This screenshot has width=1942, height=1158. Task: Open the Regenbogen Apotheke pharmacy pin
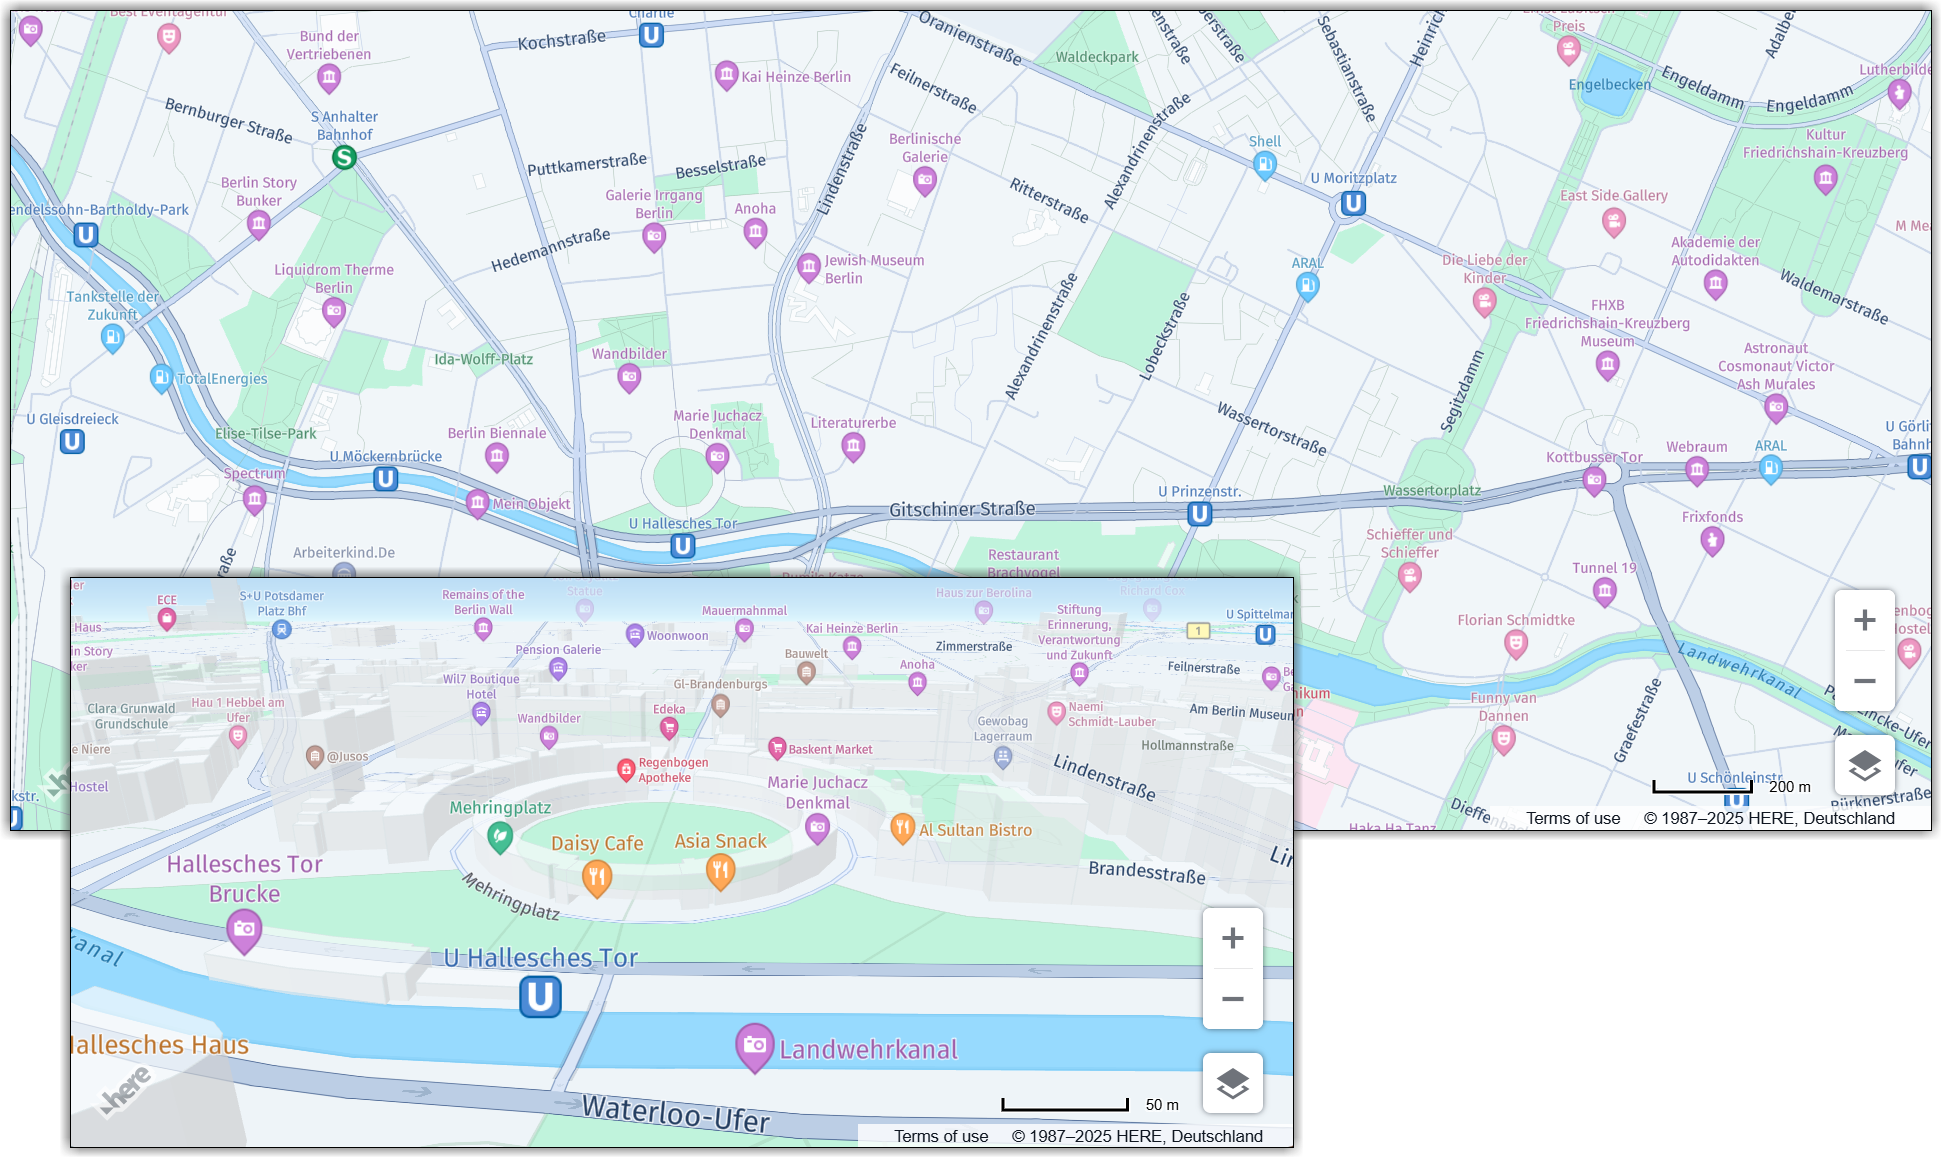(628, 771)
